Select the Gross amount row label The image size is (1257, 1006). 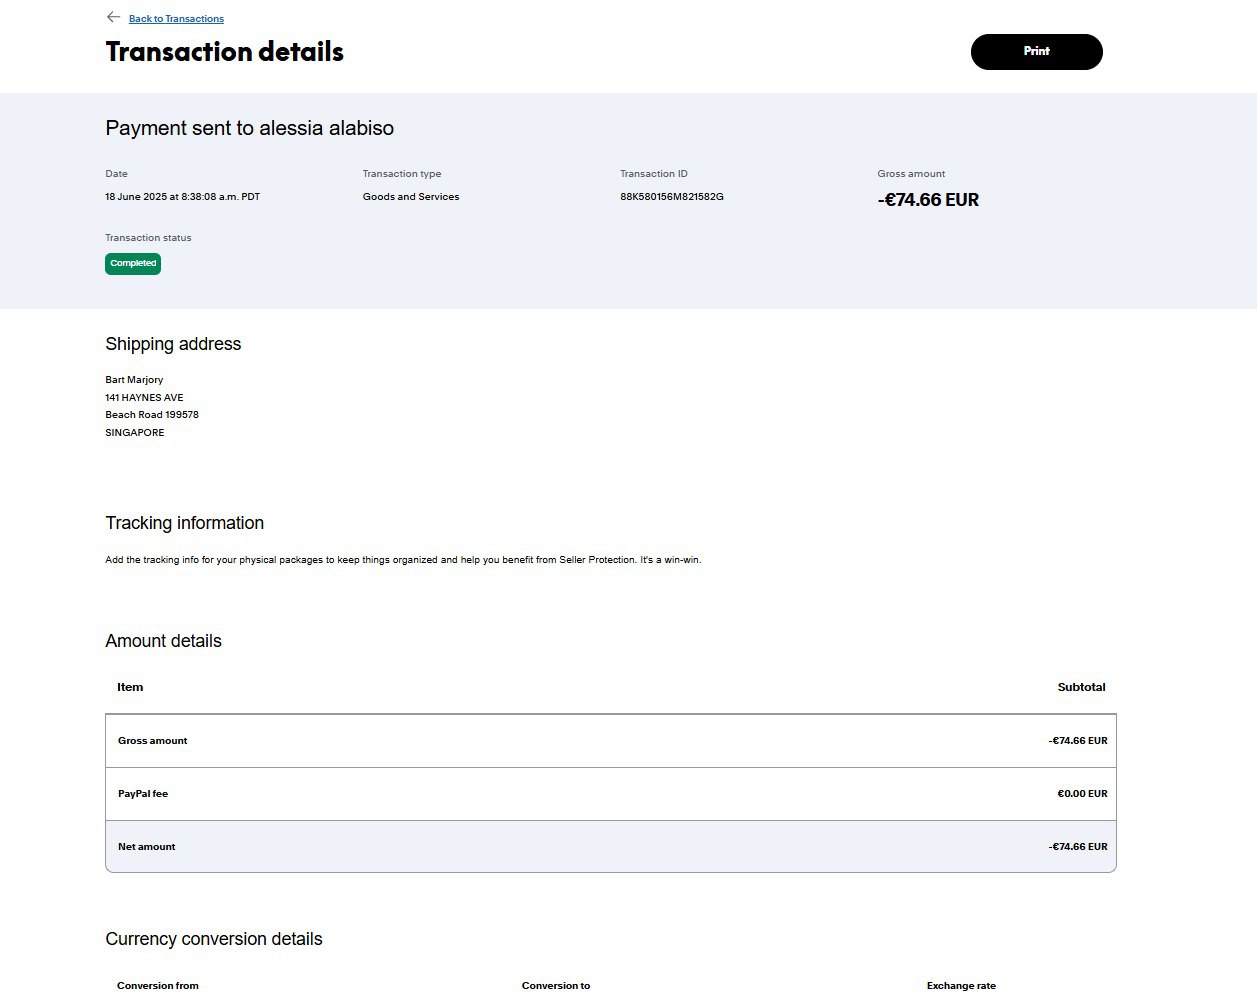pos(152,741)
